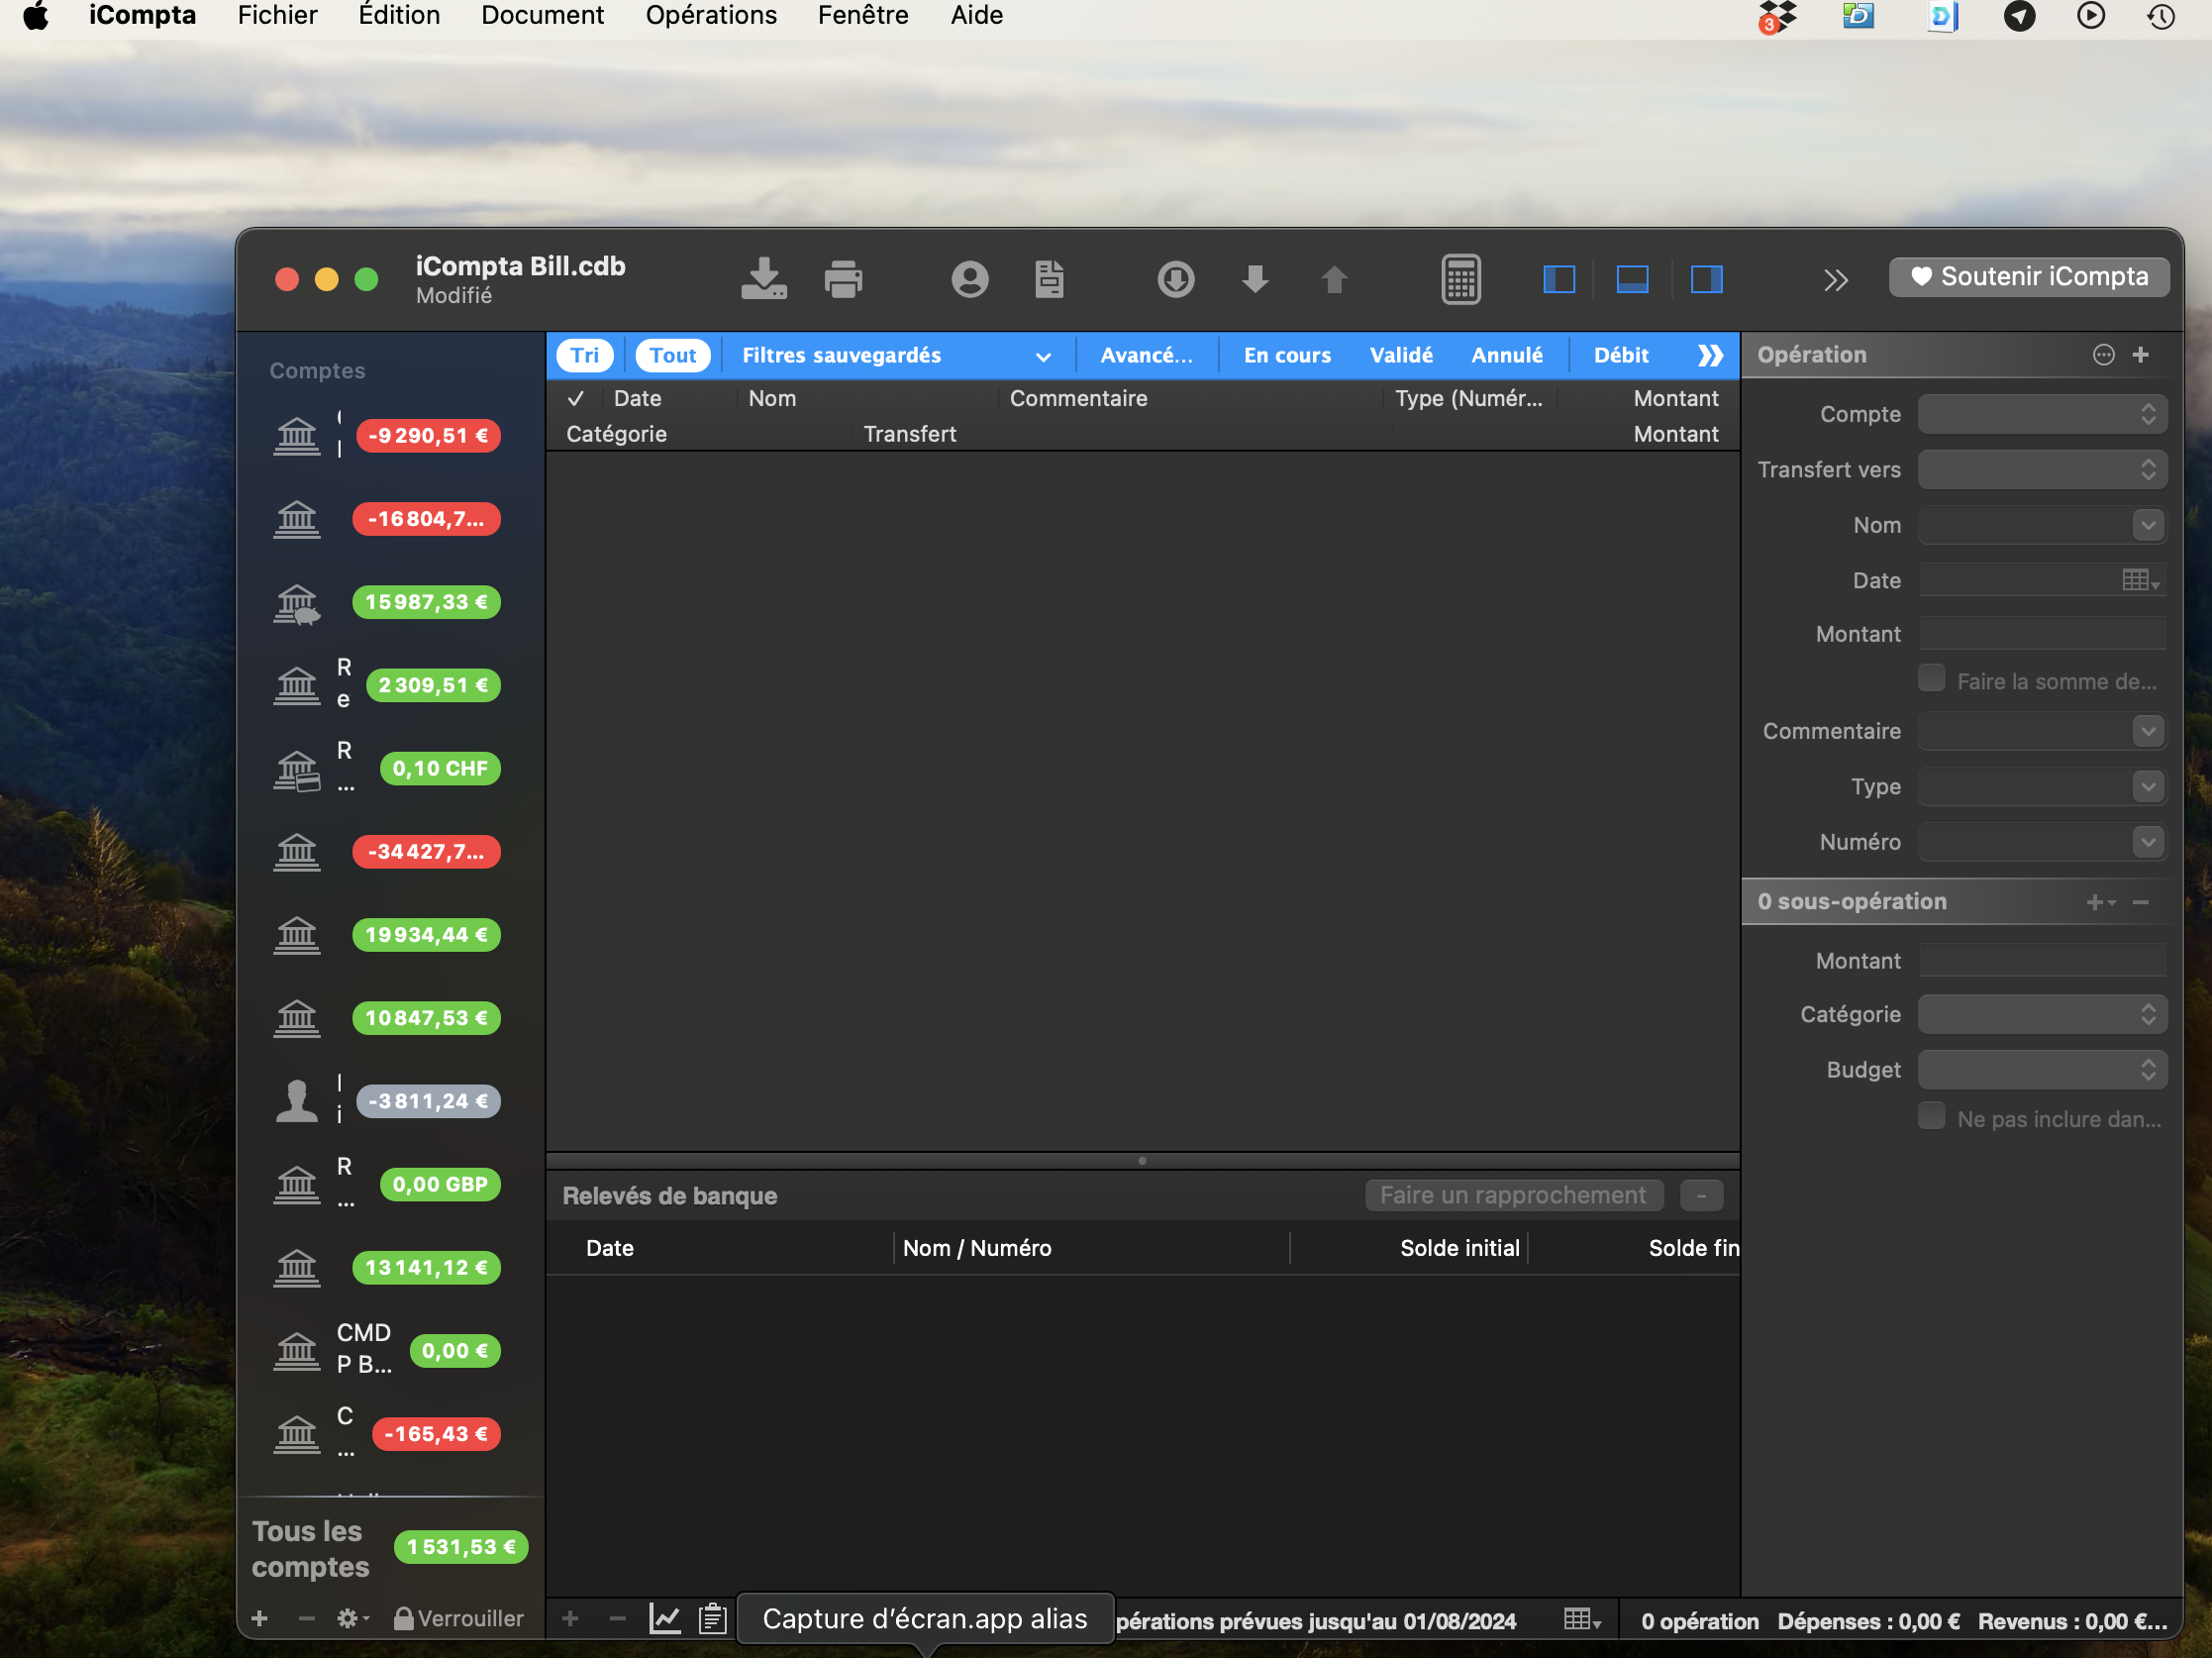Click the minus button beside Faire un rapprochement
The image size is (2212, 1658).
[1701, 1195]
